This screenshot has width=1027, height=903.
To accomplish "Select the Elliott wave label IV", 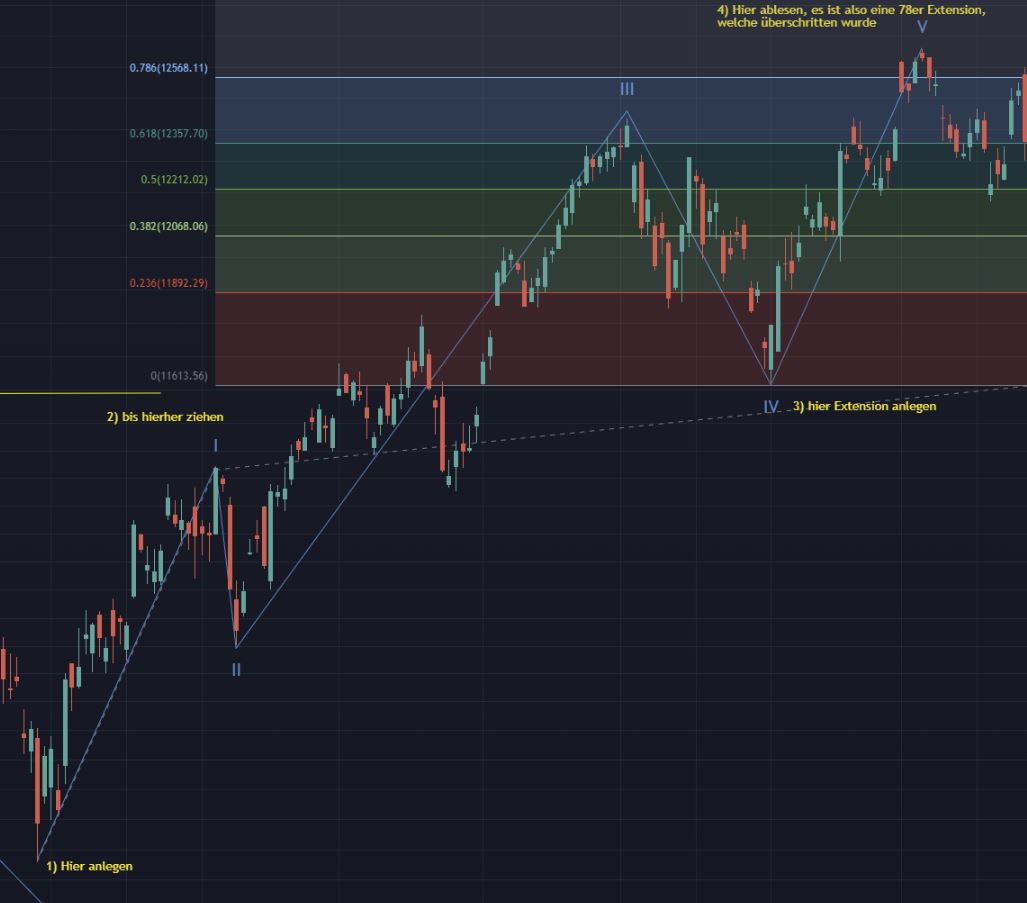I will pos(772,407).
